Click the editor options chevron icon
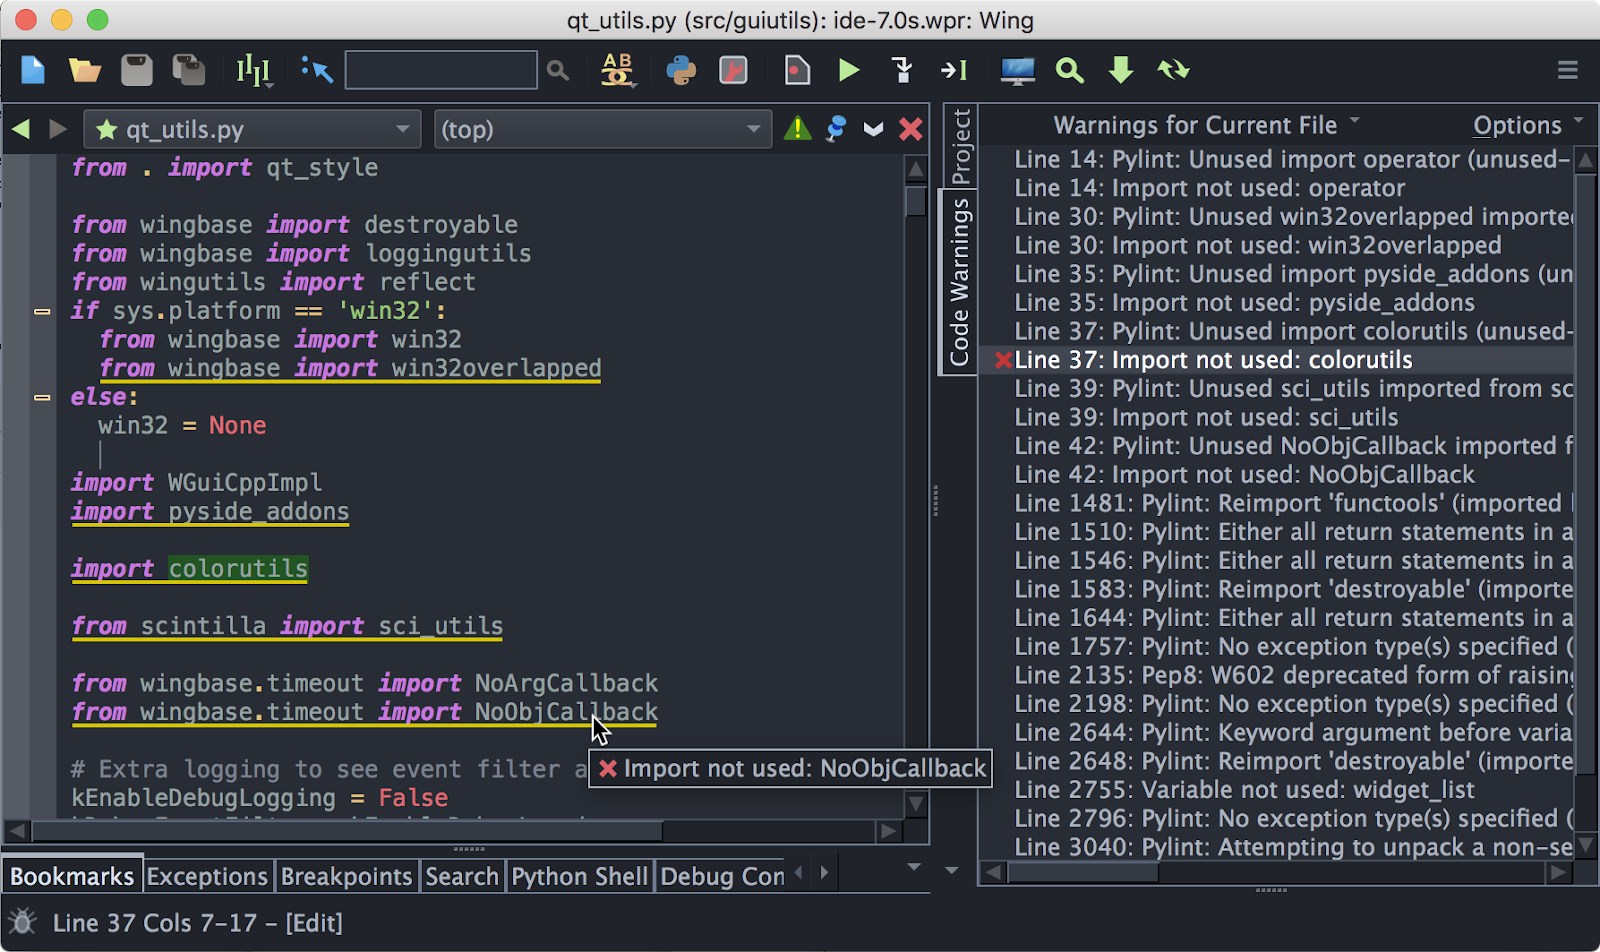 (874, 129)
